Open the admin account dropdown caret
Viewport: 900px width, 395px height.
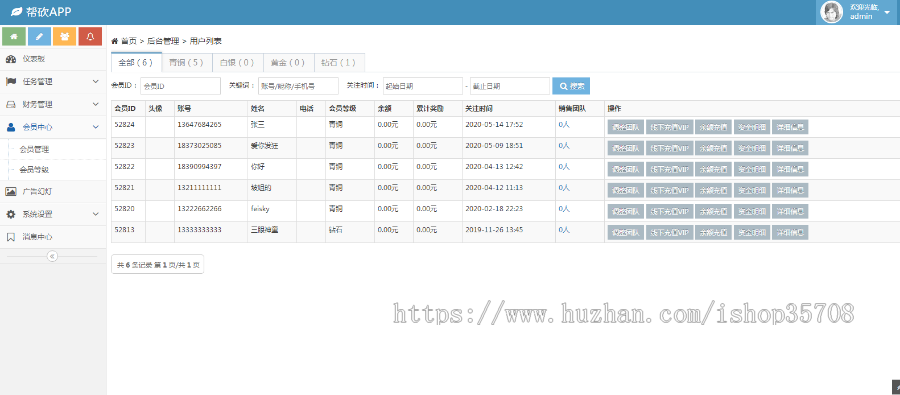click(887, 12)
